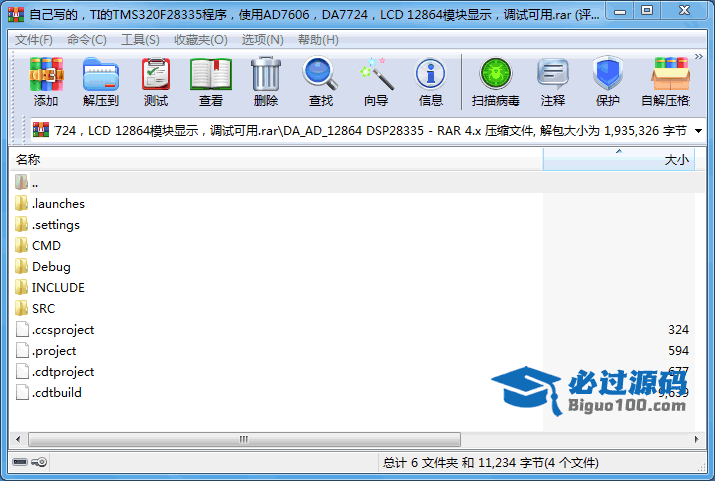Click the file icon beside .cdtproject
Image resolution: width=715 pixels, height=481 pixels.
22,371
